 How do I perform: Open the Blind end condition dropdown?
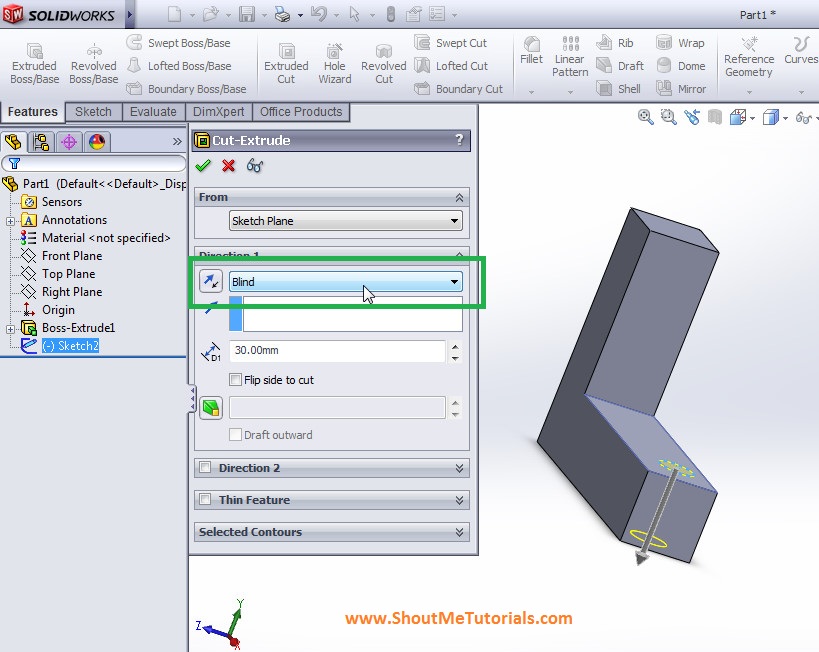(346, 282)
